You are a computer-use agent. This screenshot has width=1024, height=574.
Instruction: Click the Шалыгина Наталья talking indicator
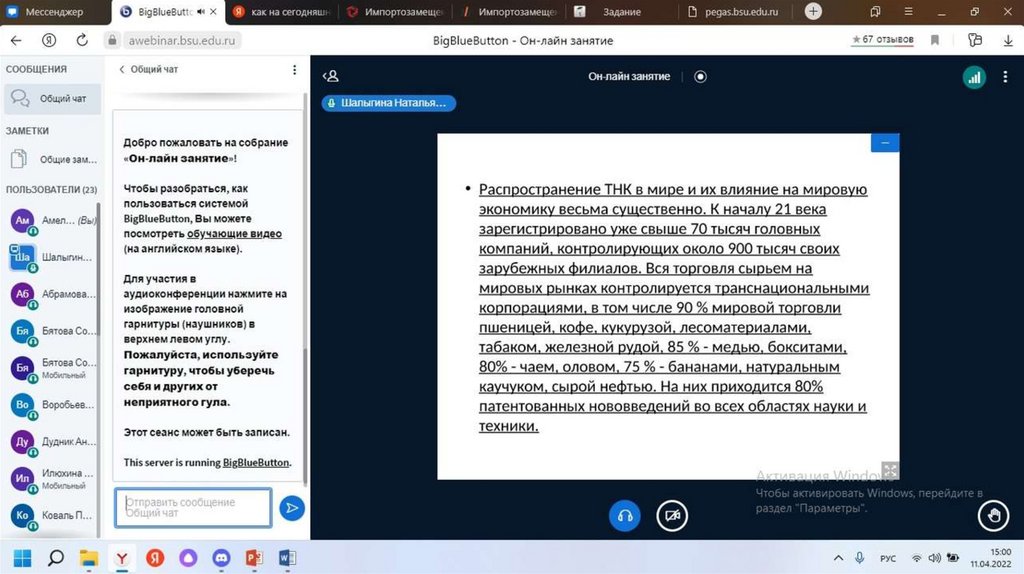pos(389,103)
